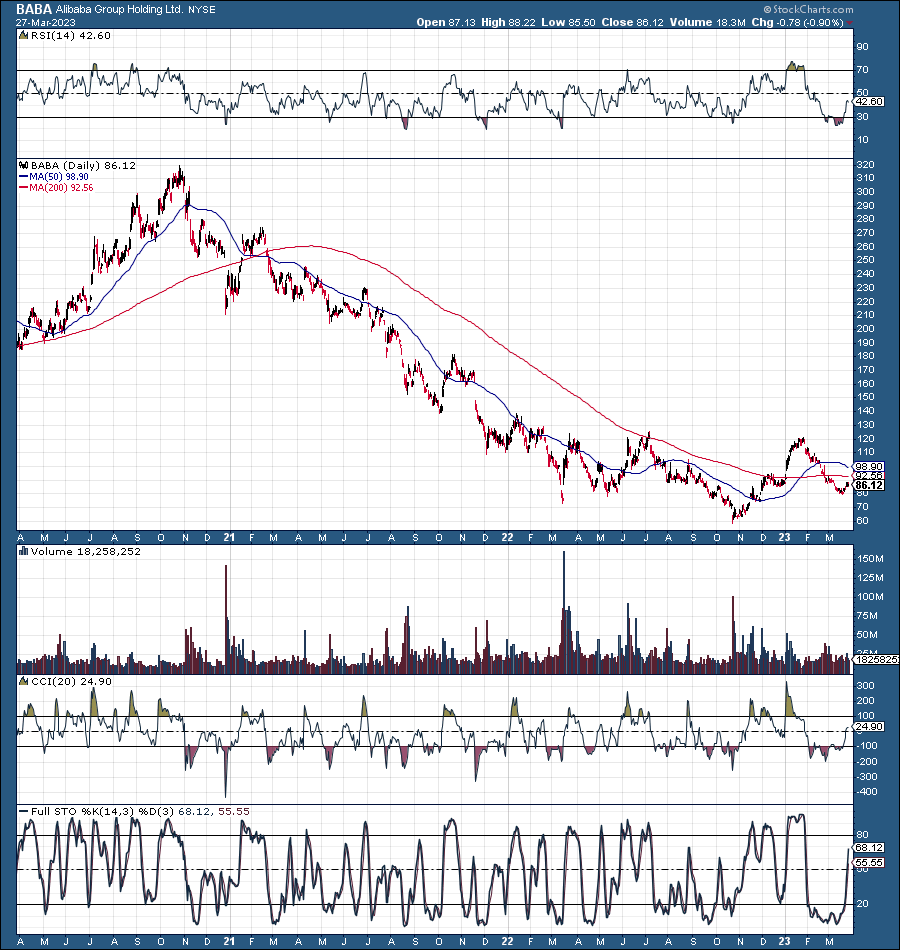This screenshot has width=900, height=950.
Task: Click the BABA ticker symbol title
Action: (34, 9)
